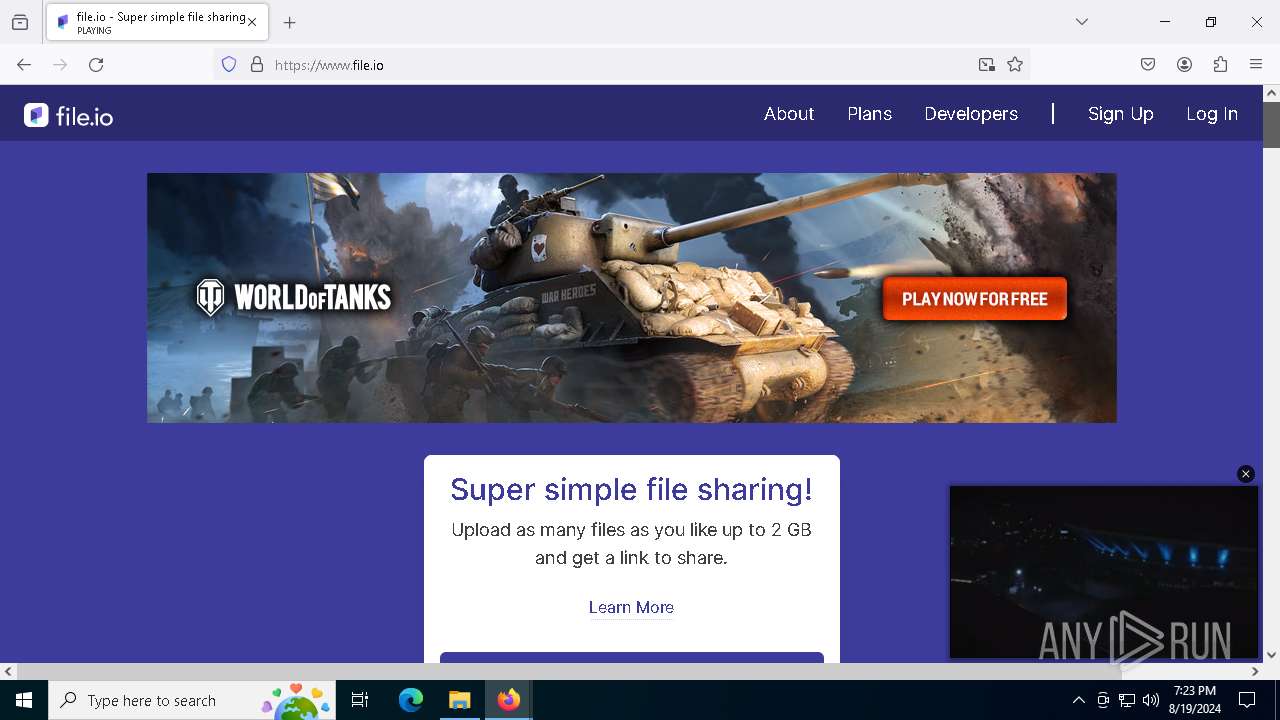
Task: Click the vertical scrollbar up arrow
Action: click(1271, 93)
